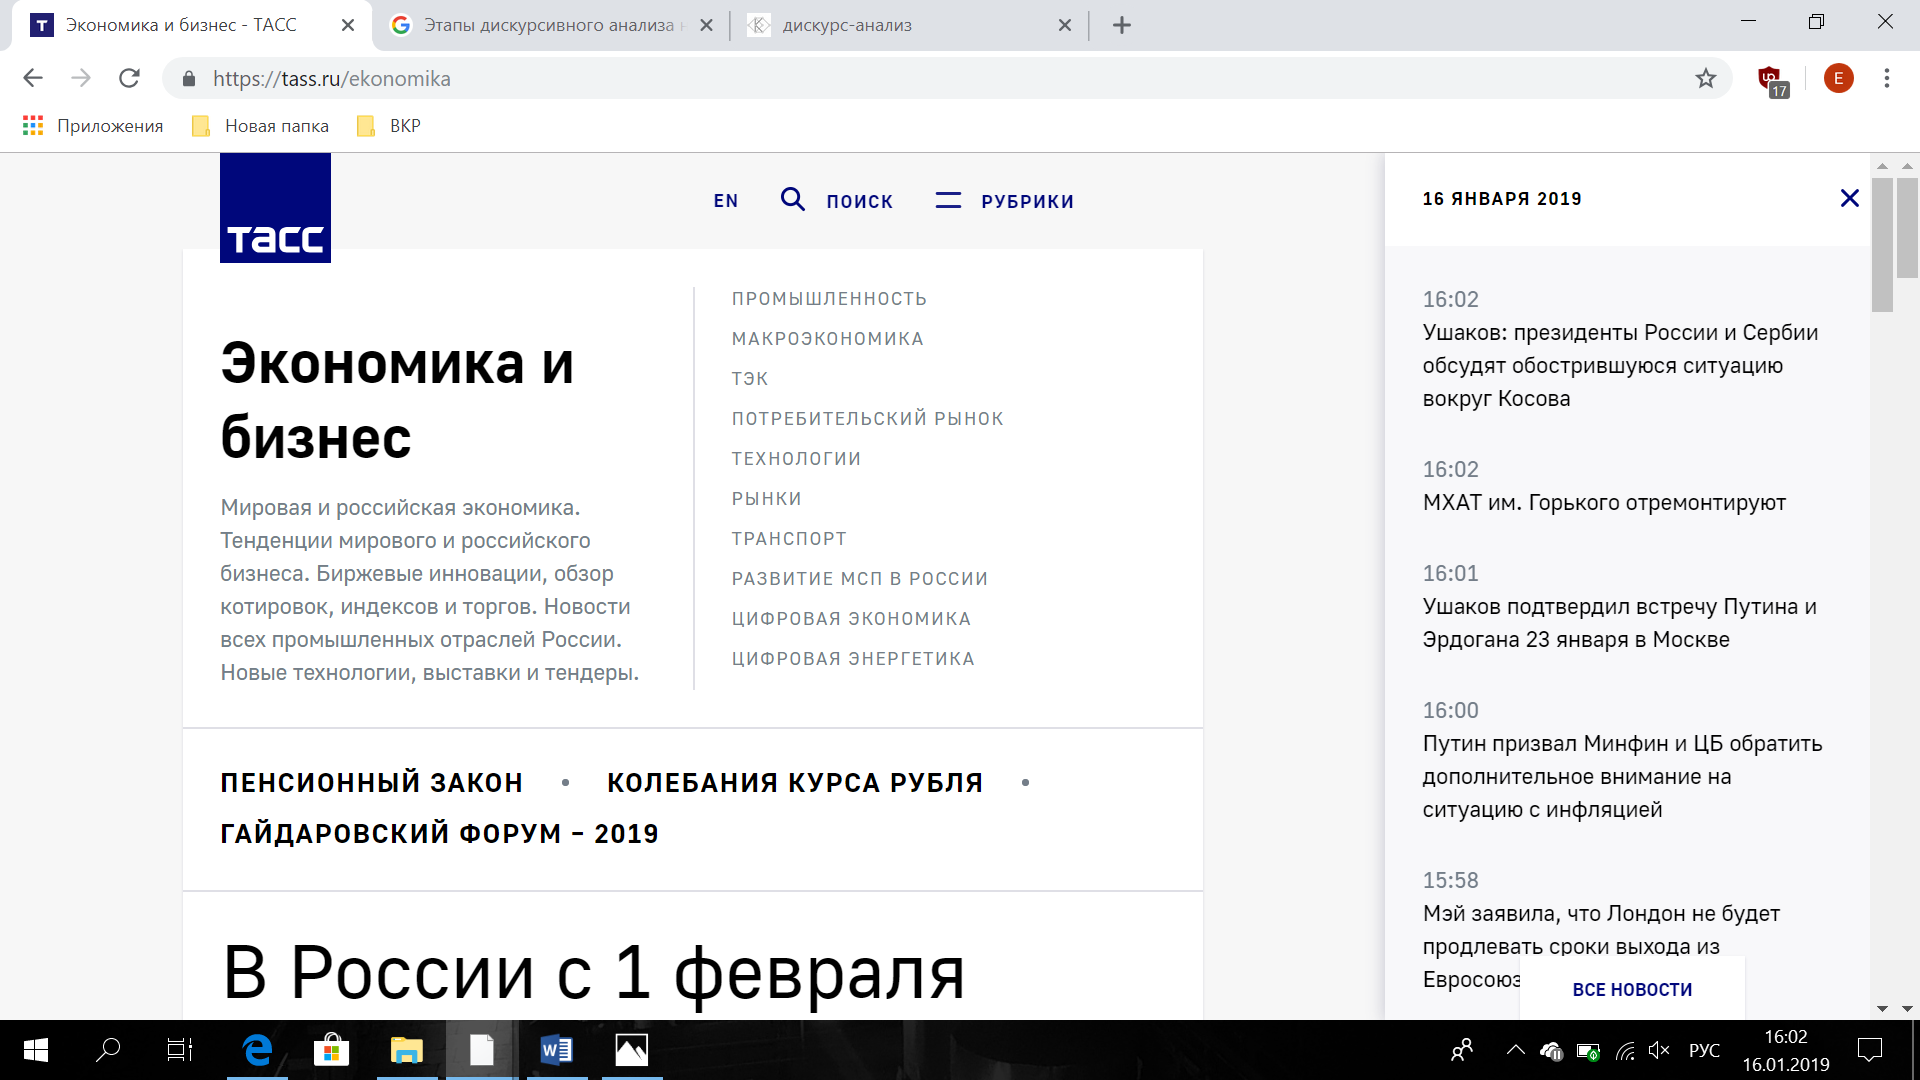Image resolution: width=1920 pixels, height=1080 pixels.
Task: Open Windows taskbar search
Action: coord(108,1050)
